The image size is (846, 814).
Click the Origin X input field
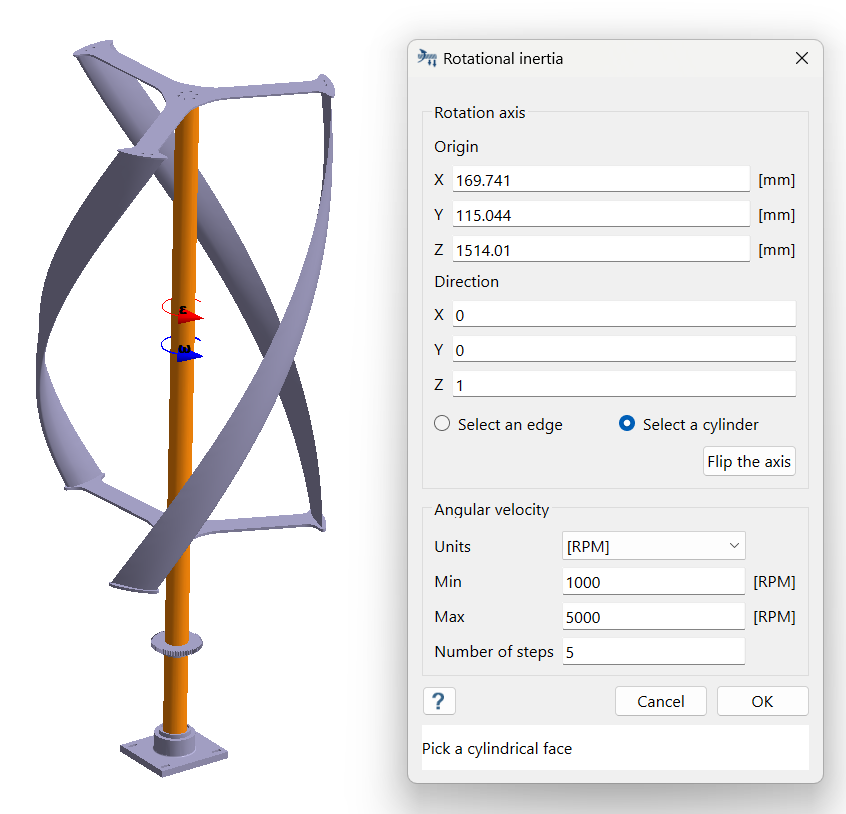[x=600, y=180]
